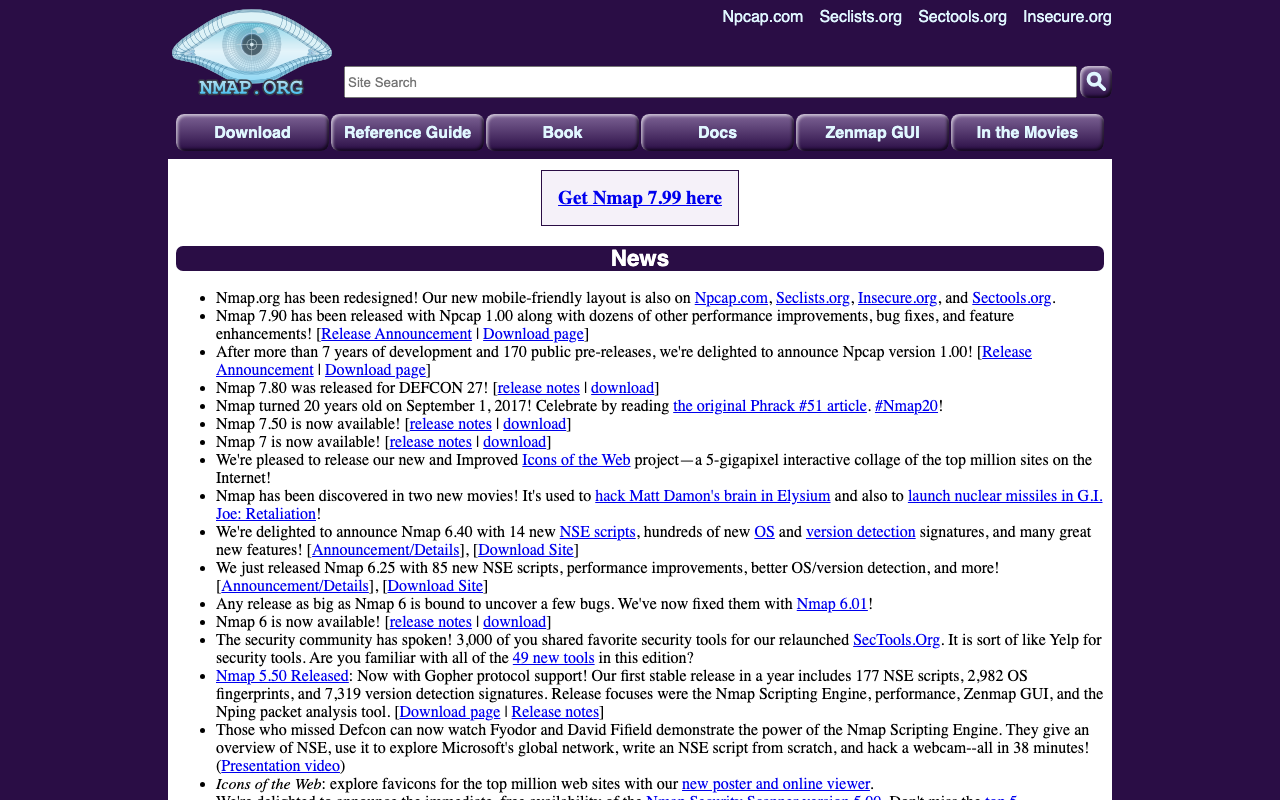This screenshot has height=800, width=1280.
Task: Open hack Matt Damon's brain in Elysium link
Action: (713, 496)
